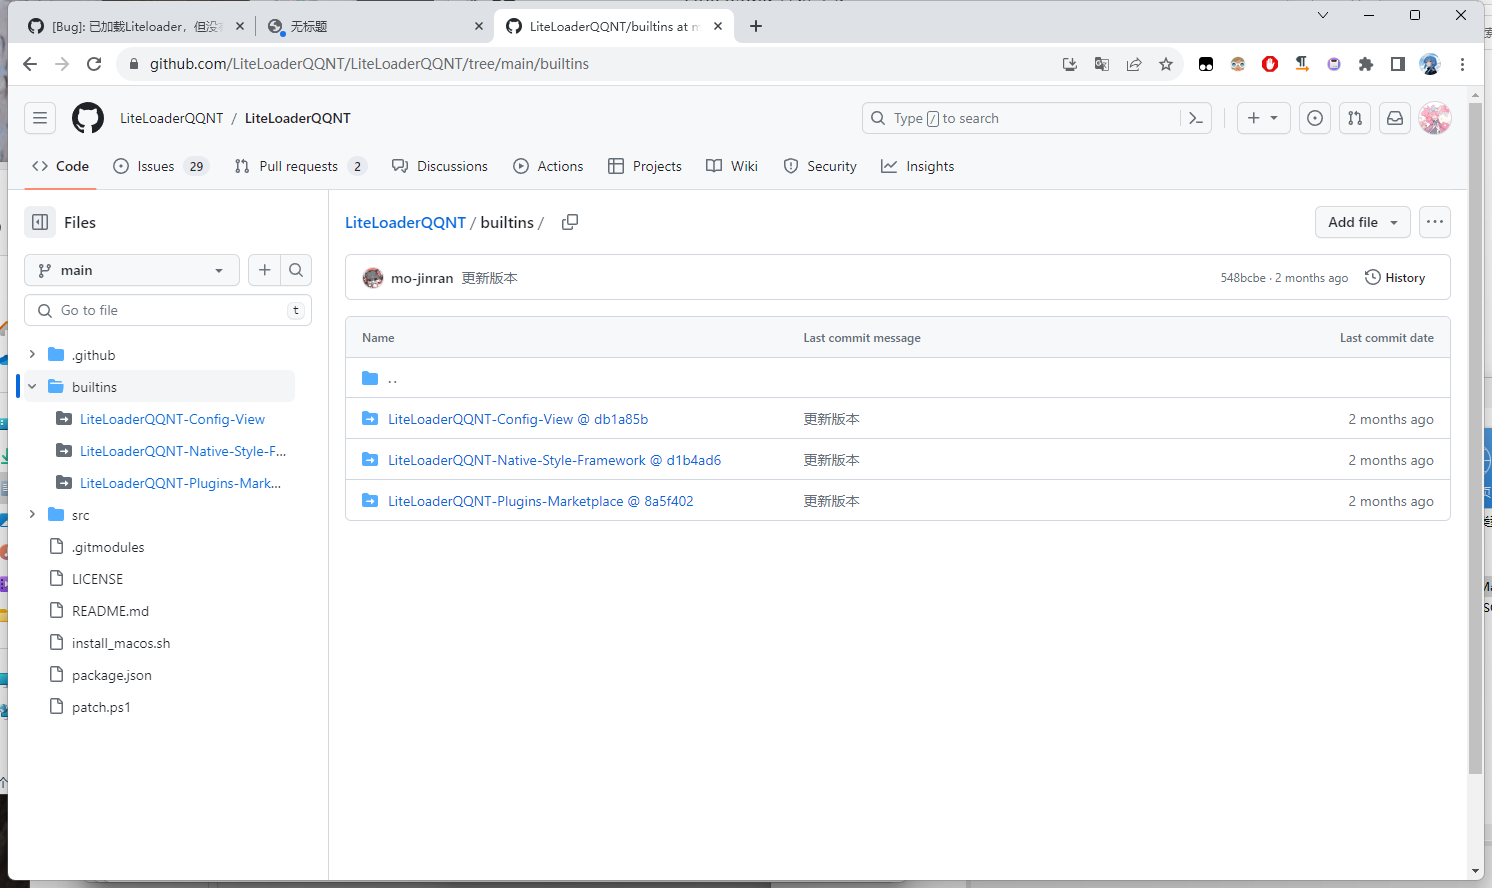
Task: Switch to the Actions tab
Action: tap(548, 166)
